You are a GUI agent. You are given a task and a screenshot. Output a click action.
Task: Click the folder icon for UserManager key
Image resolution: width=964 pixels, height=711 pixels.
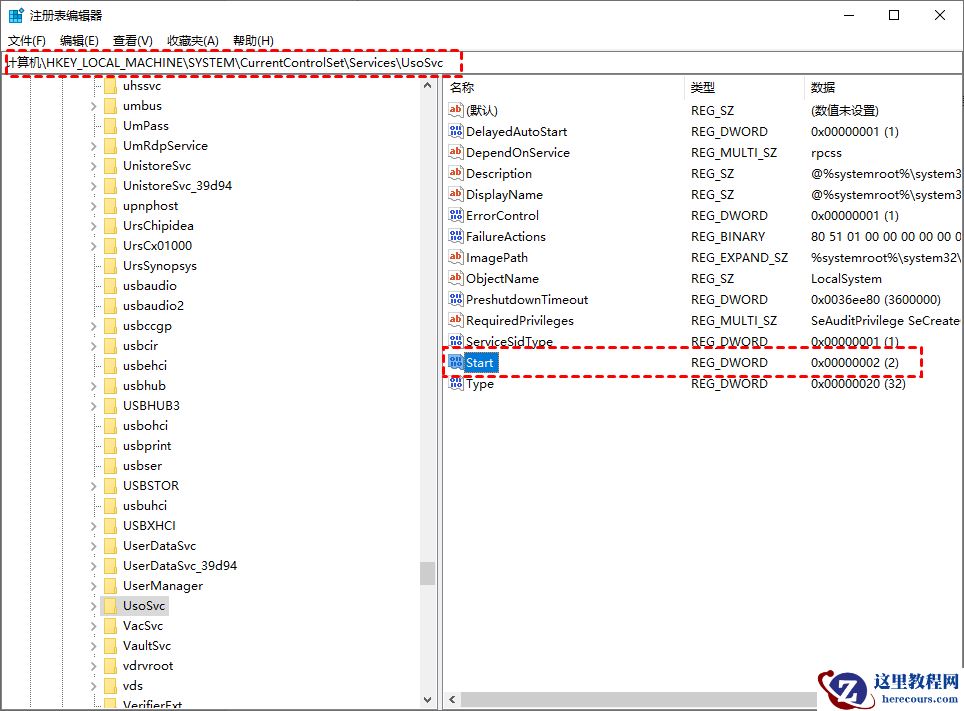click(x=110, y=585)
